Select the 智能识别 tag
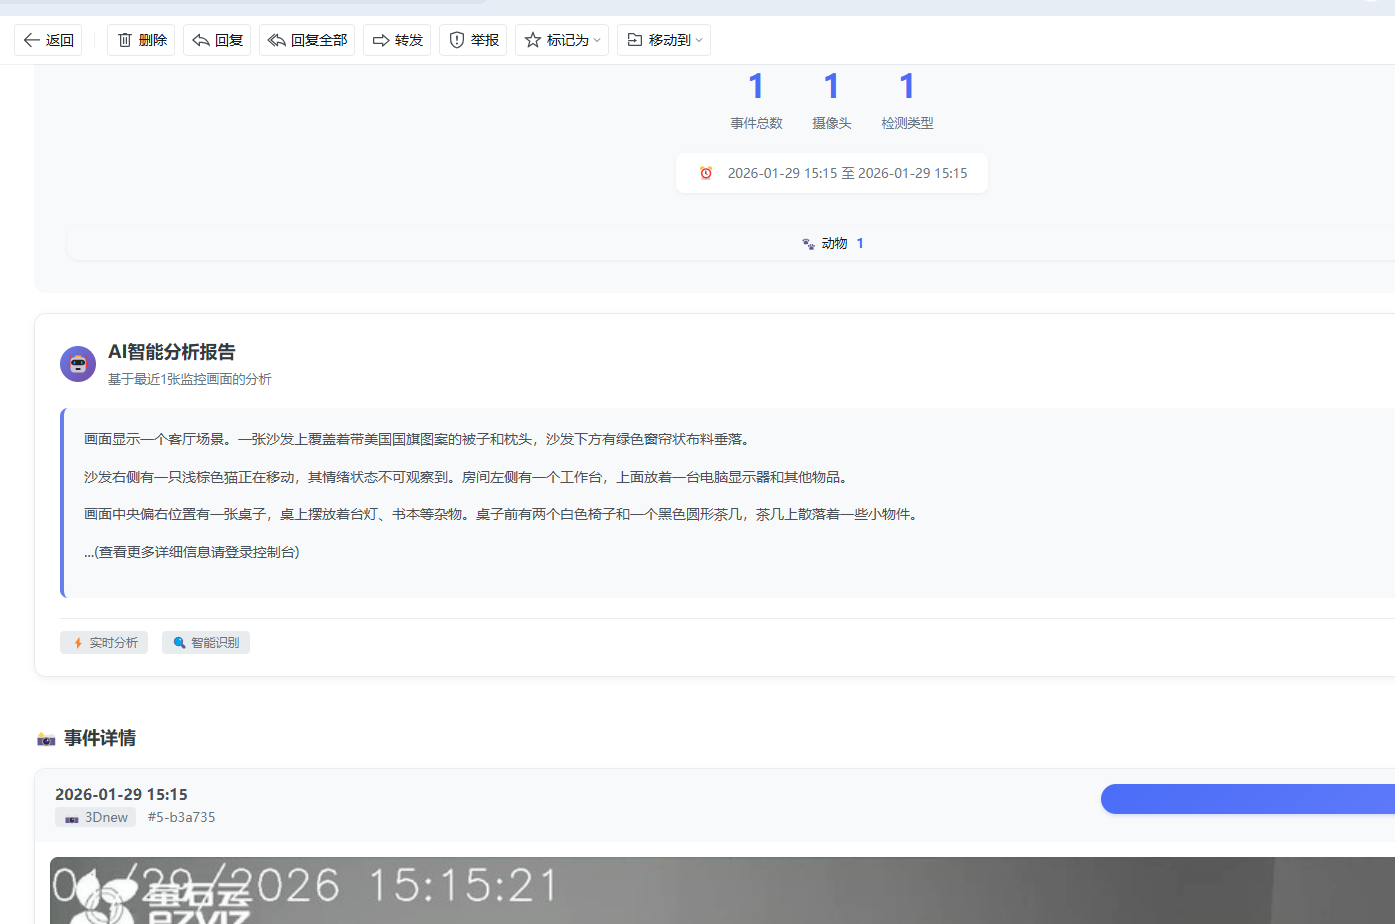Viewport: 1395px width, 924px height. (x=206, y=642)
